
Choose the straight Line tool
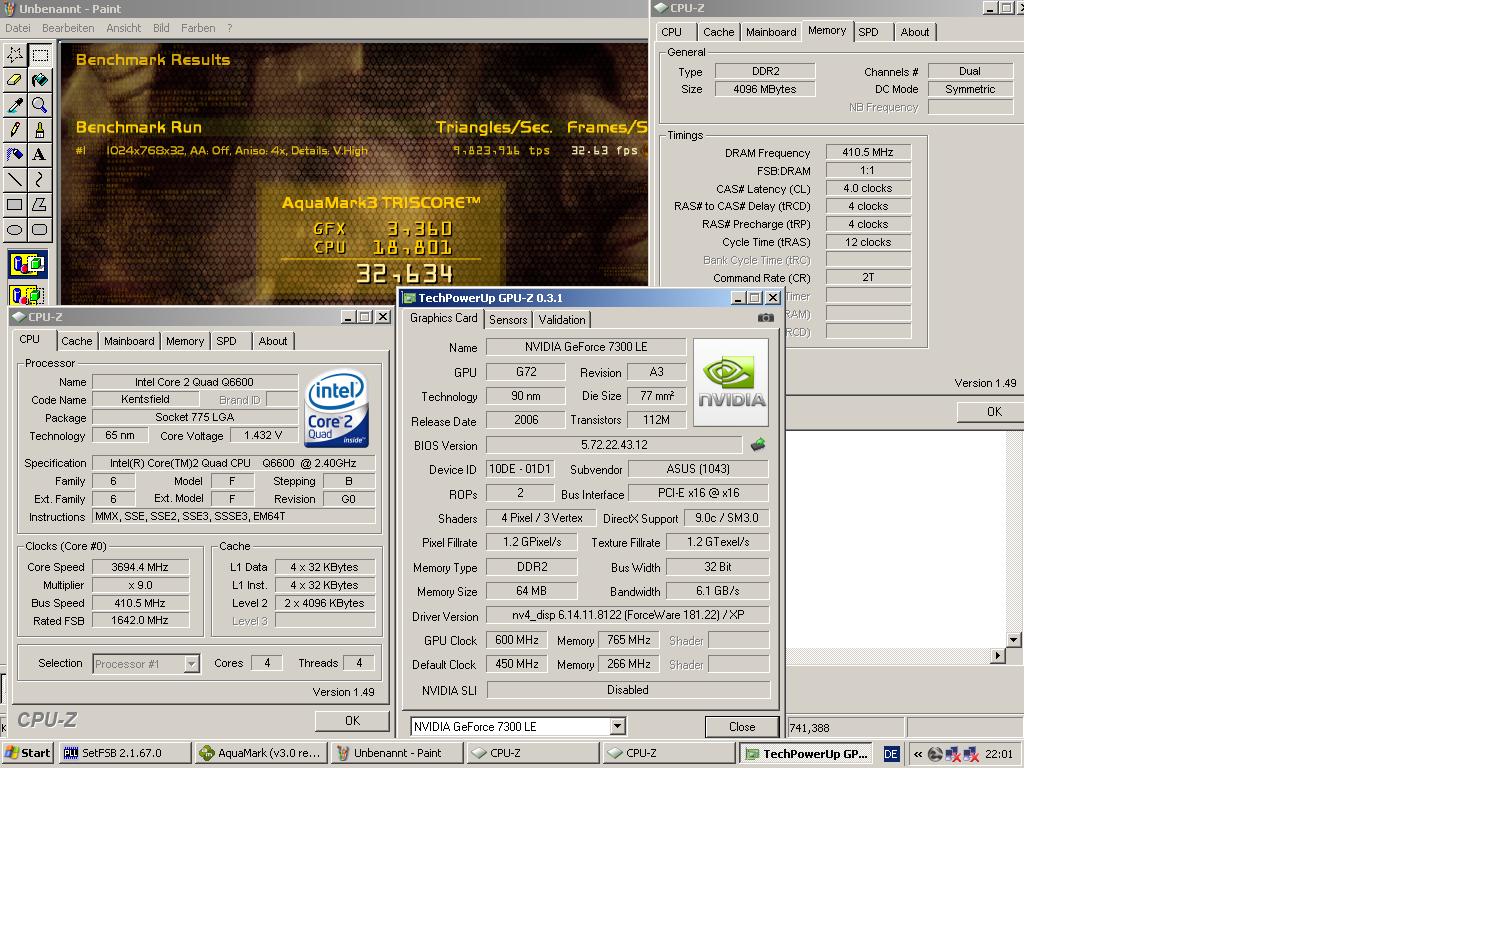[15, 180]
